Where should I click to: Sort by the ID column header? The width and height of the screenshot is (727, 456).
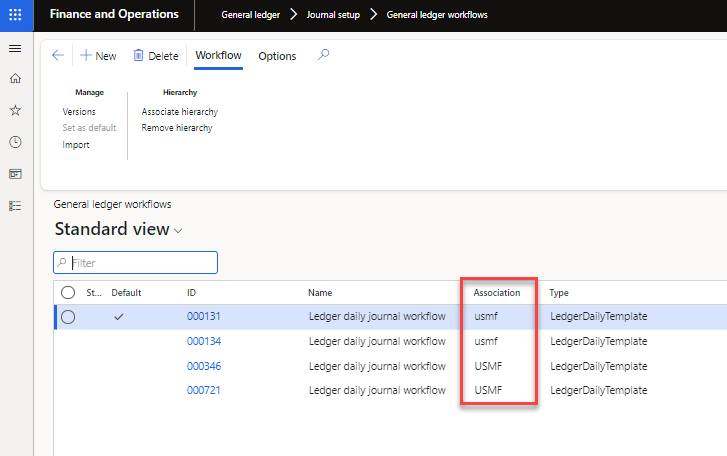pos(191,293)
